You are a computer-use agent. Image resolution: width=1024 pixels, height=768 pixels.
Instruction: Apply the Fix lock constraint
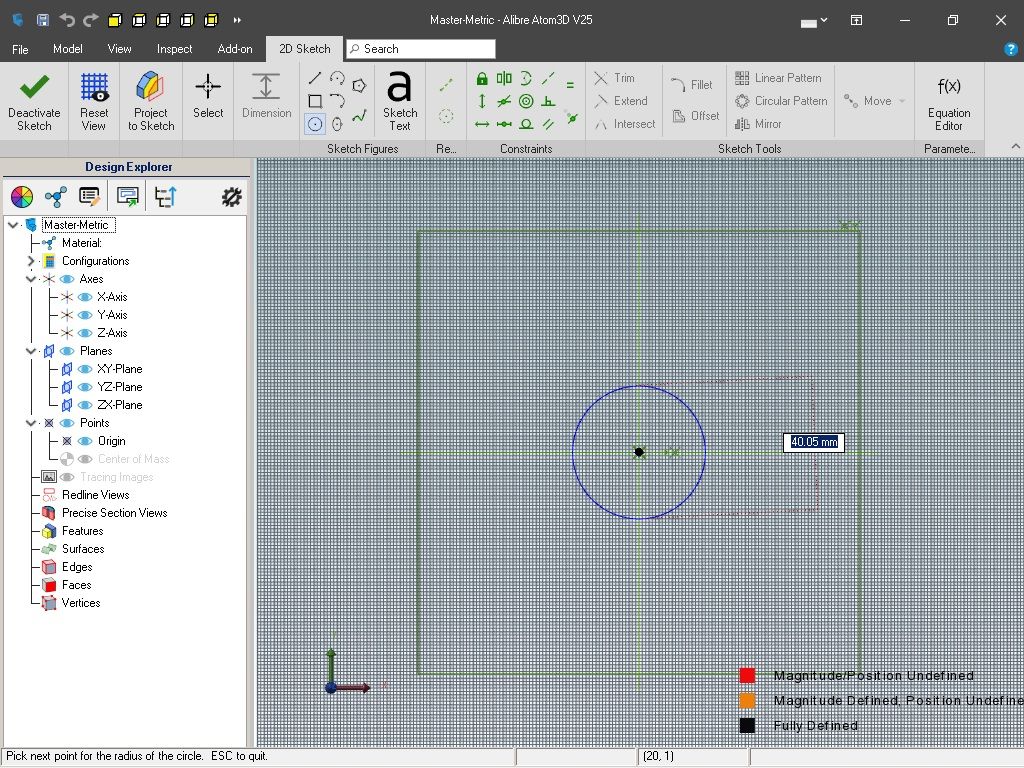482,79
